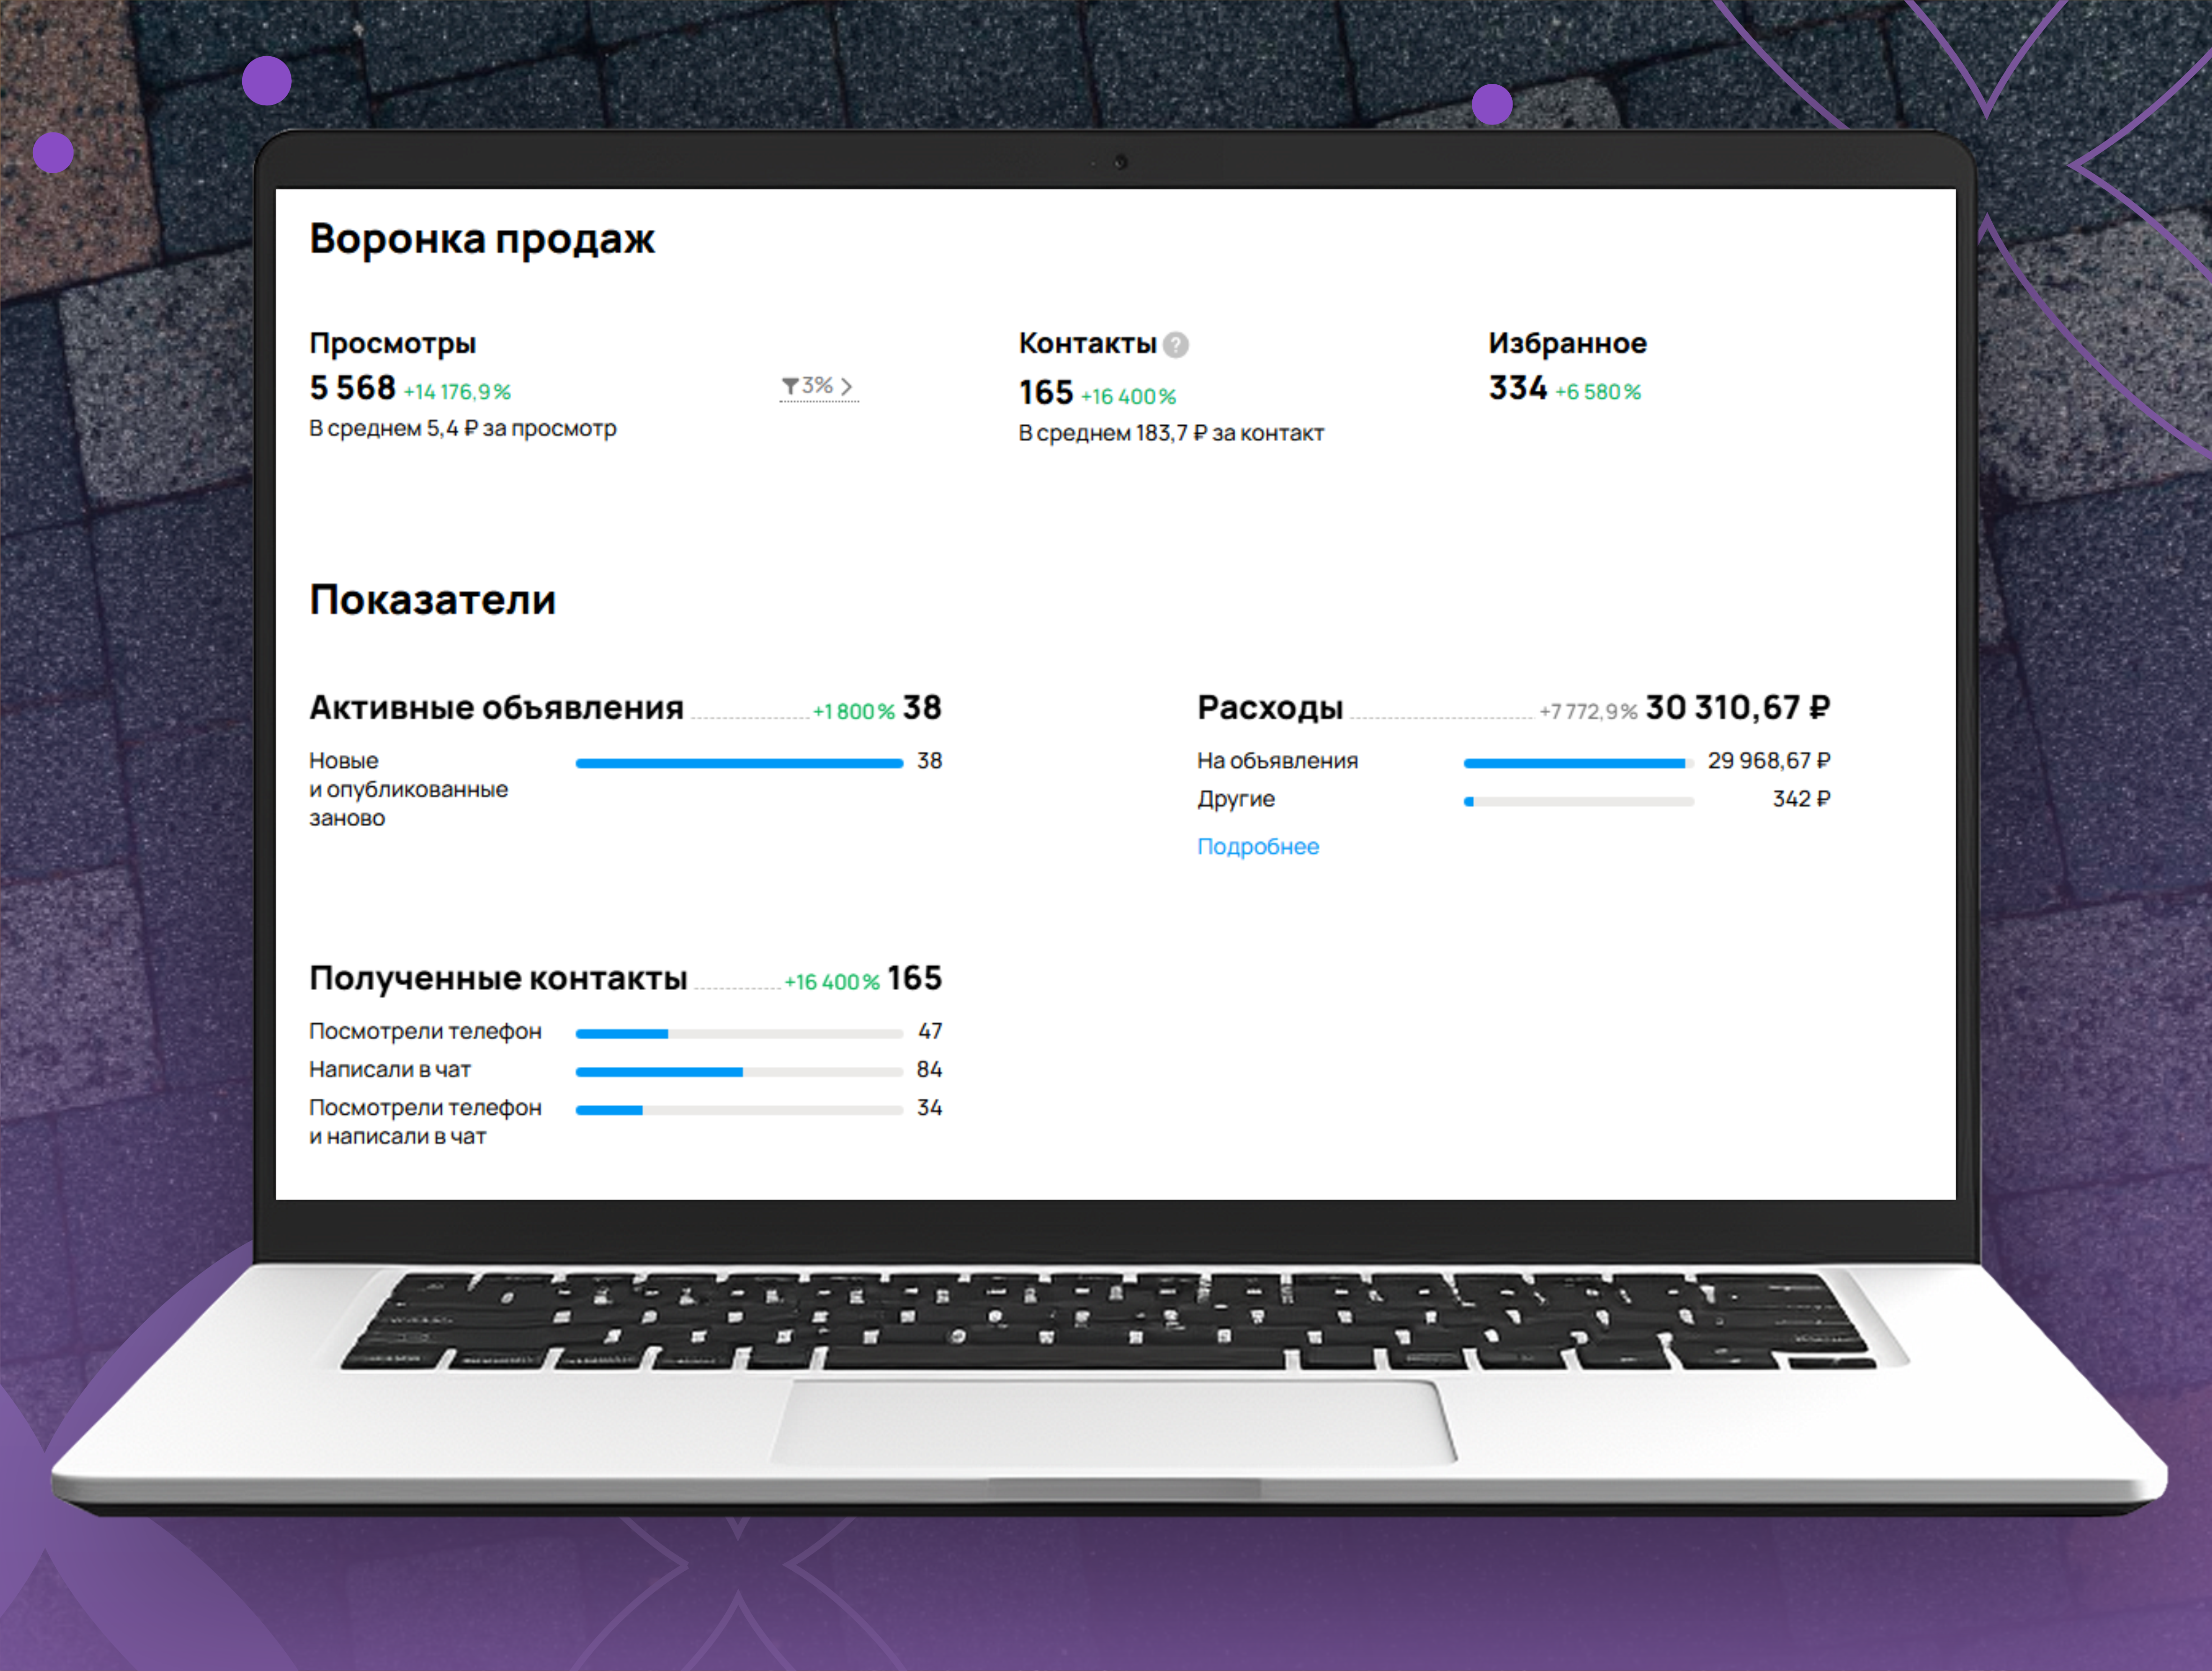Click 'В среднем 183,7 ₽ за контакт' text

pos(1171,433)
